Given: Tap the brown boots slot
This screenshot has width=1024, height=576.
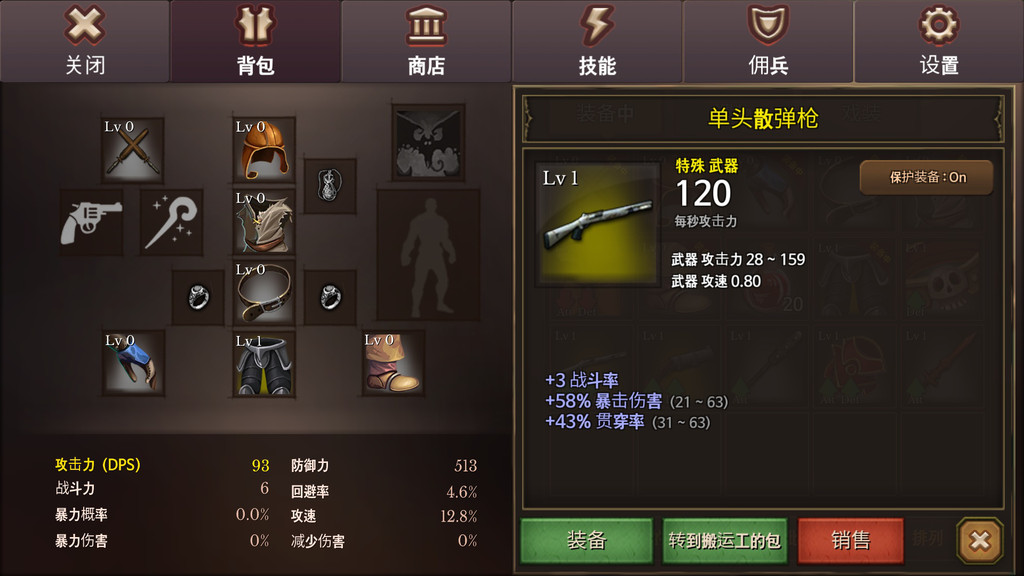Looking at the screenshot, I should coord(393,363).
